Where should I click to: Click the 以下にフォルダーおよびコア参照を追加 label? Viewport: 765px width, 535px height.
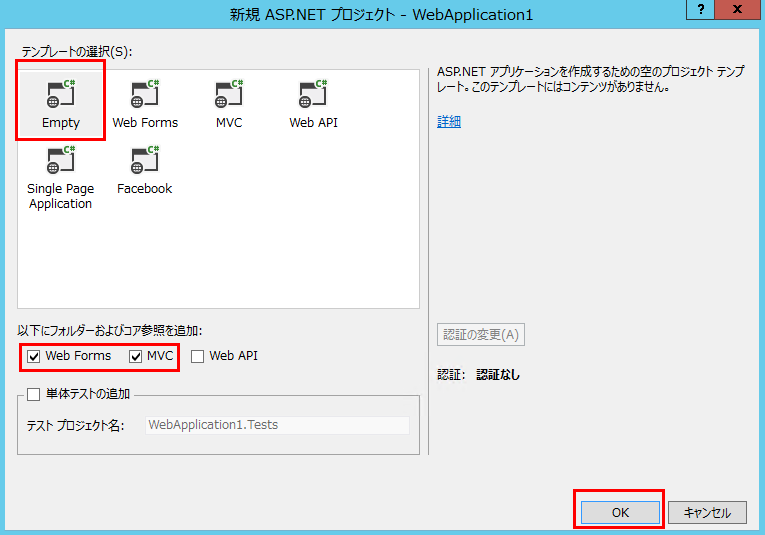[110, 331]
